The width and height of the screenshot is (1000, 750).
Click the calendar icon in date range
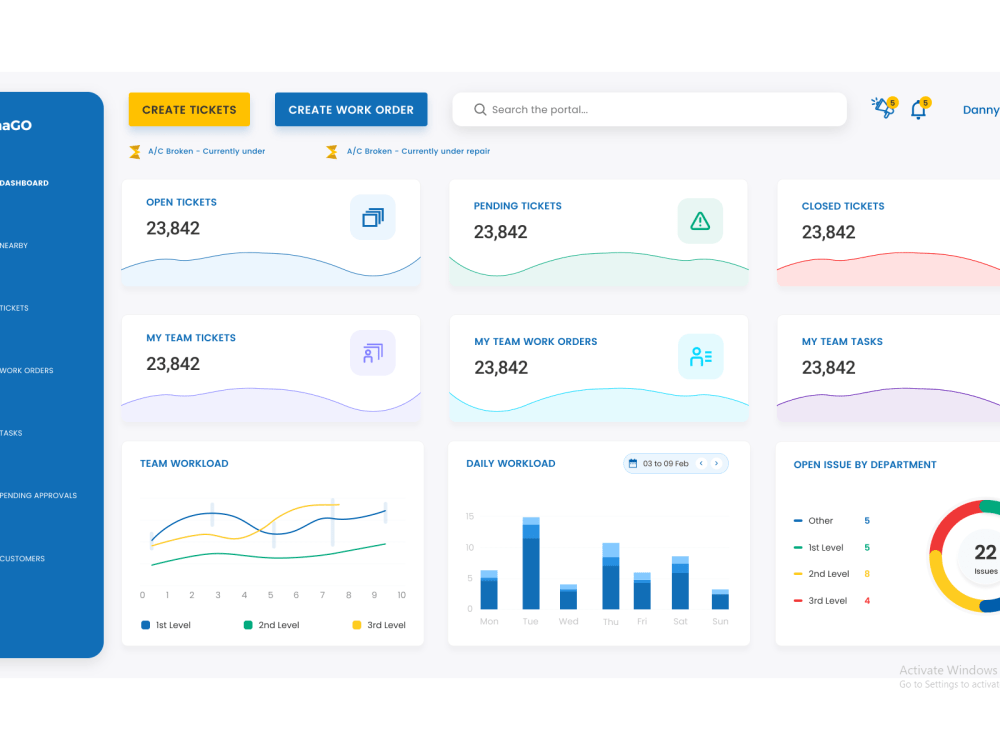(633, 464)
